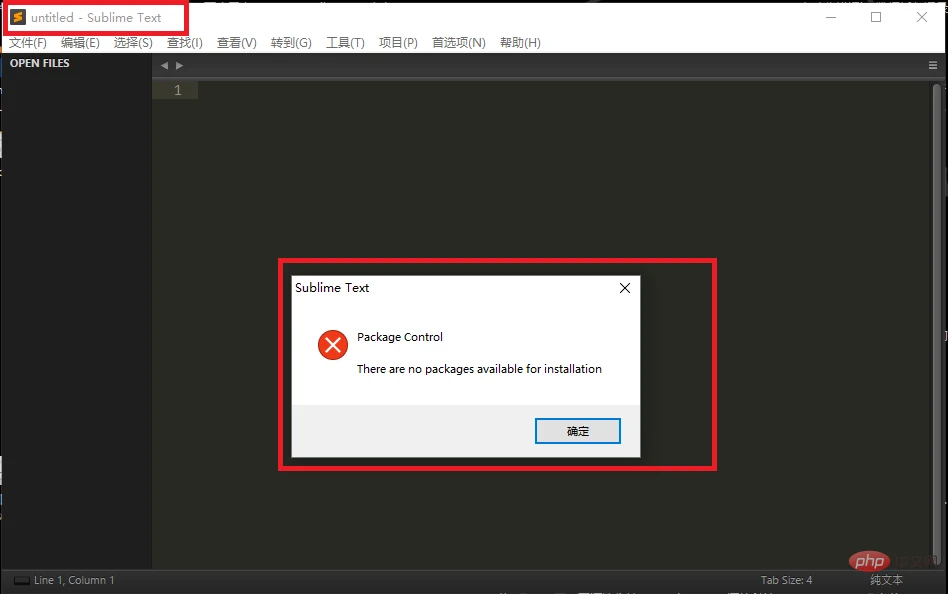The height and width of the screenshot is (594, 948).
Task: Click the Sublime Text app icon in title bar
Action: point(18,18)
